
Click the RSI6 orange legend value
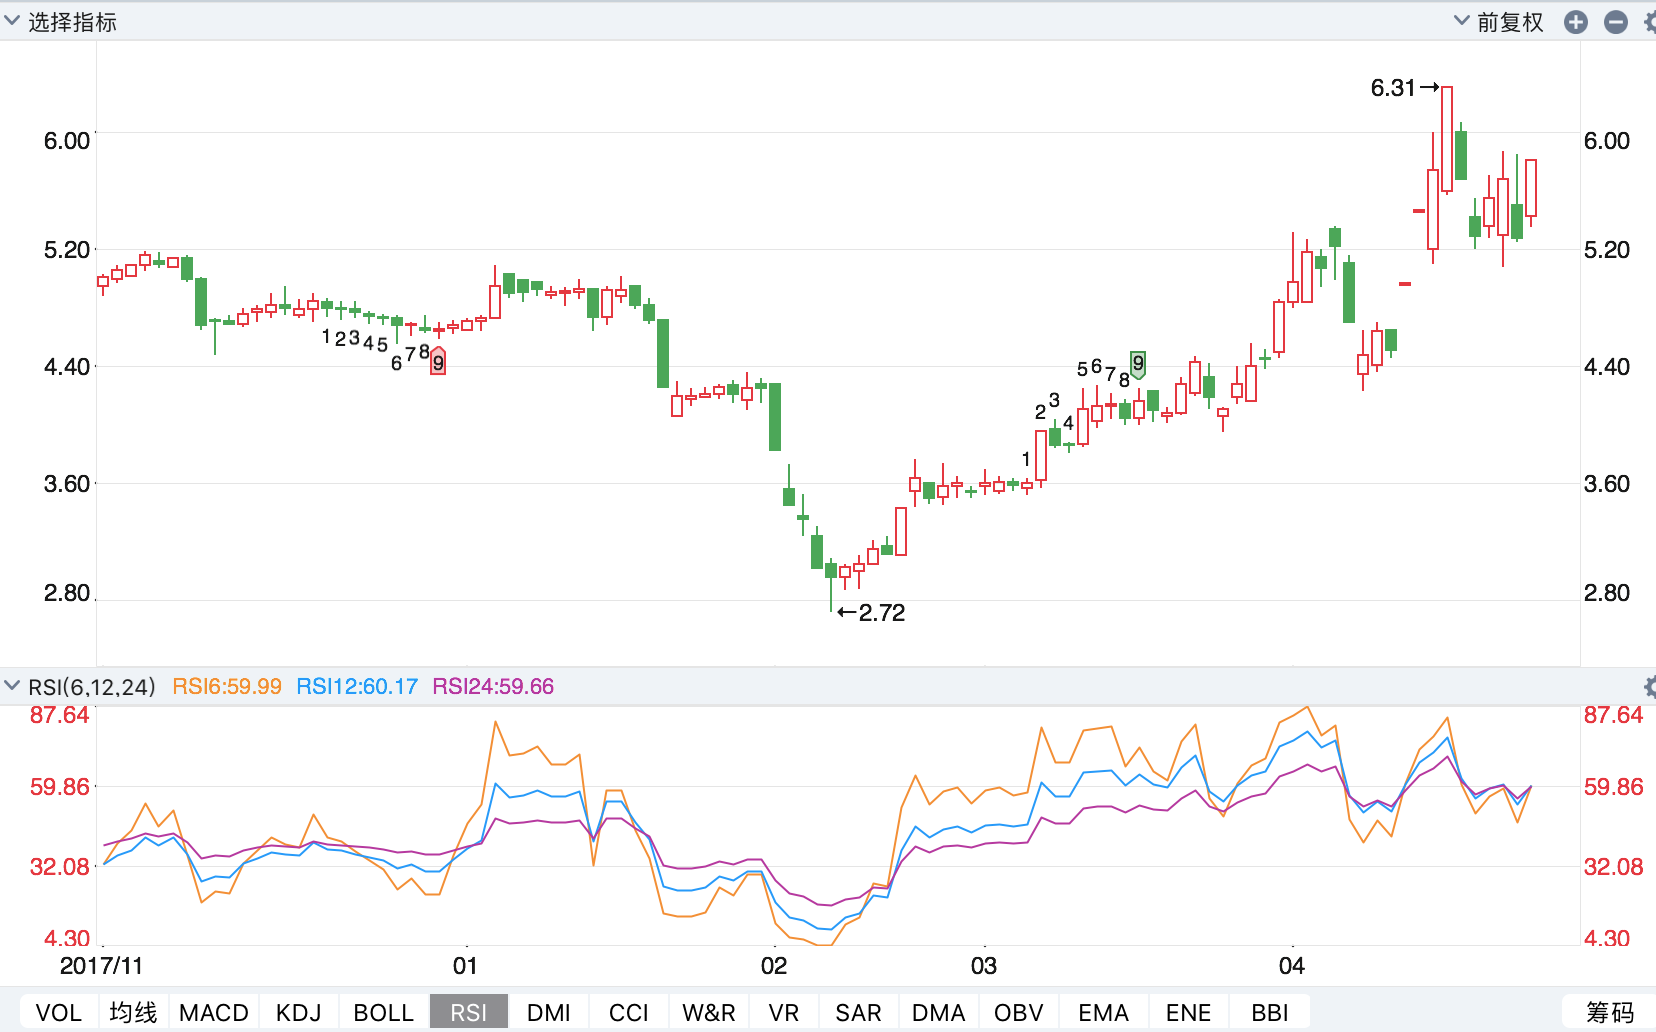227,686
